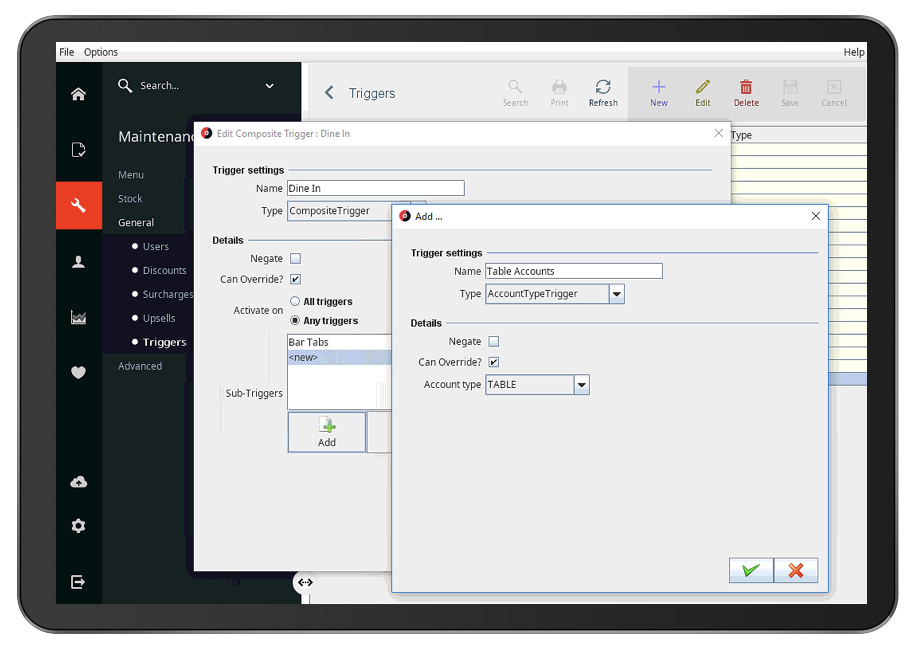Click the magnifier icon in sidebar search
921x657 pixels.
pos(125,86)
